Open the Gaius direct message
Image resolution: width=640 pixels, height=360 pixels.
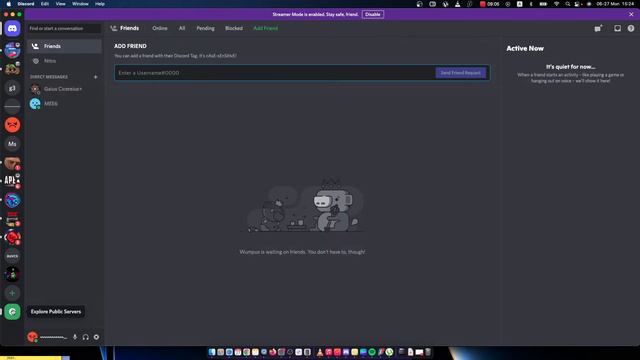tap(64, 89)
